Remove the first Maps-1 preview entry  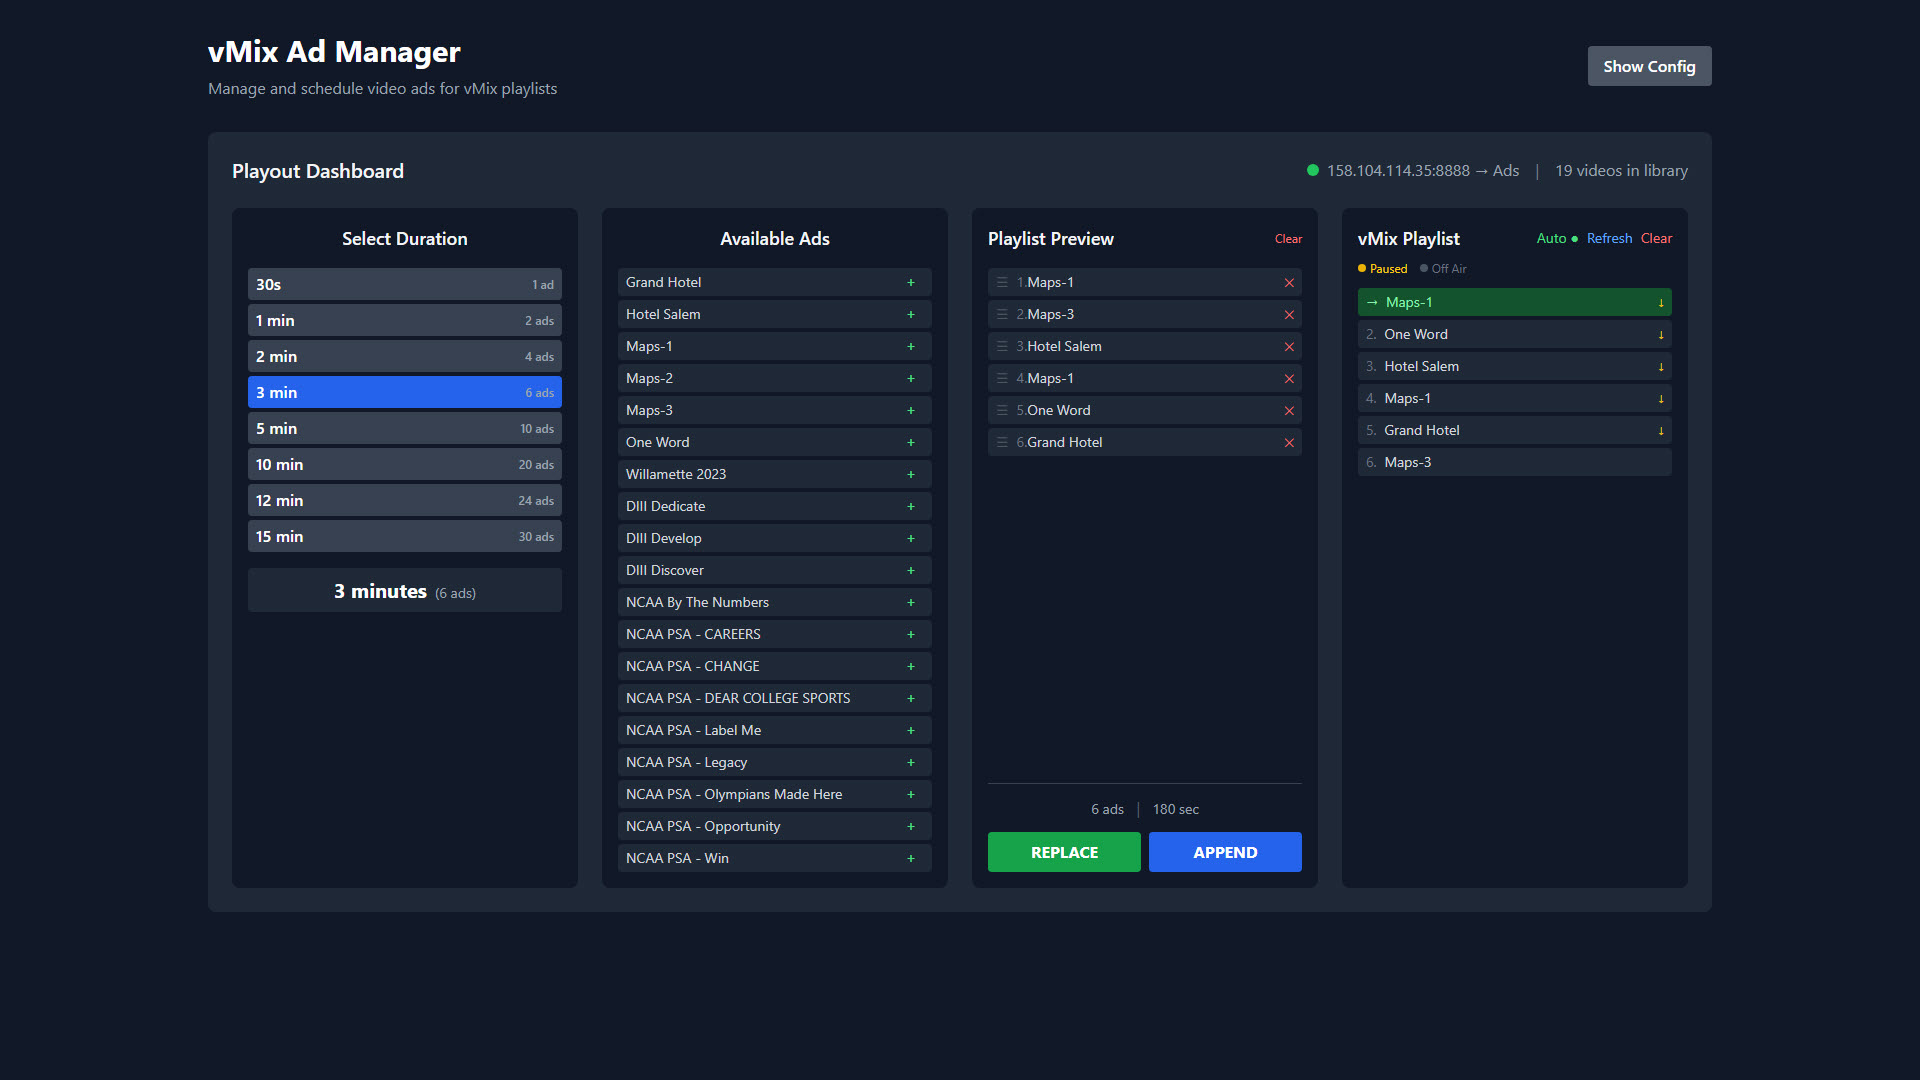(x=1289, y=282)
